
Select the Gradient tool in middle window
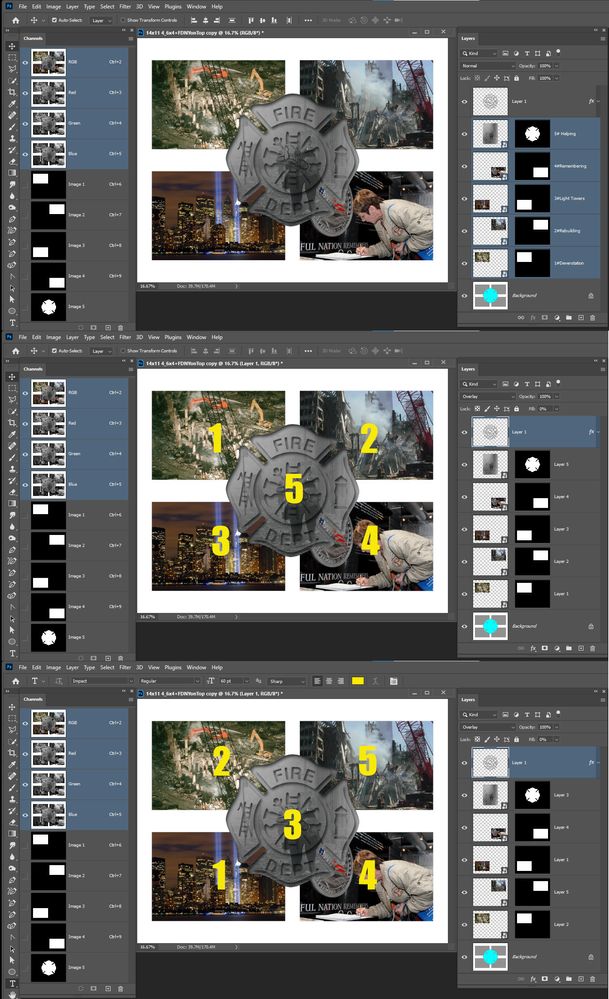(x=12, y=503)
